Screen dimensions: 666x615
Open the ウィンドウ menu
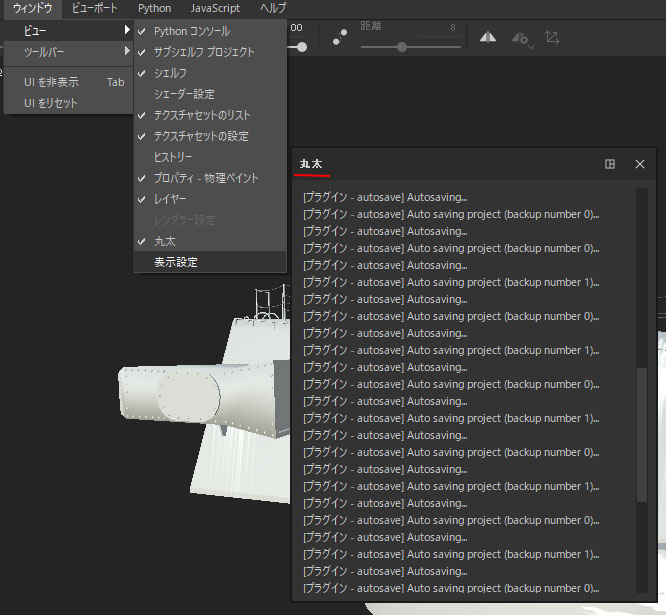click(33, 8)
